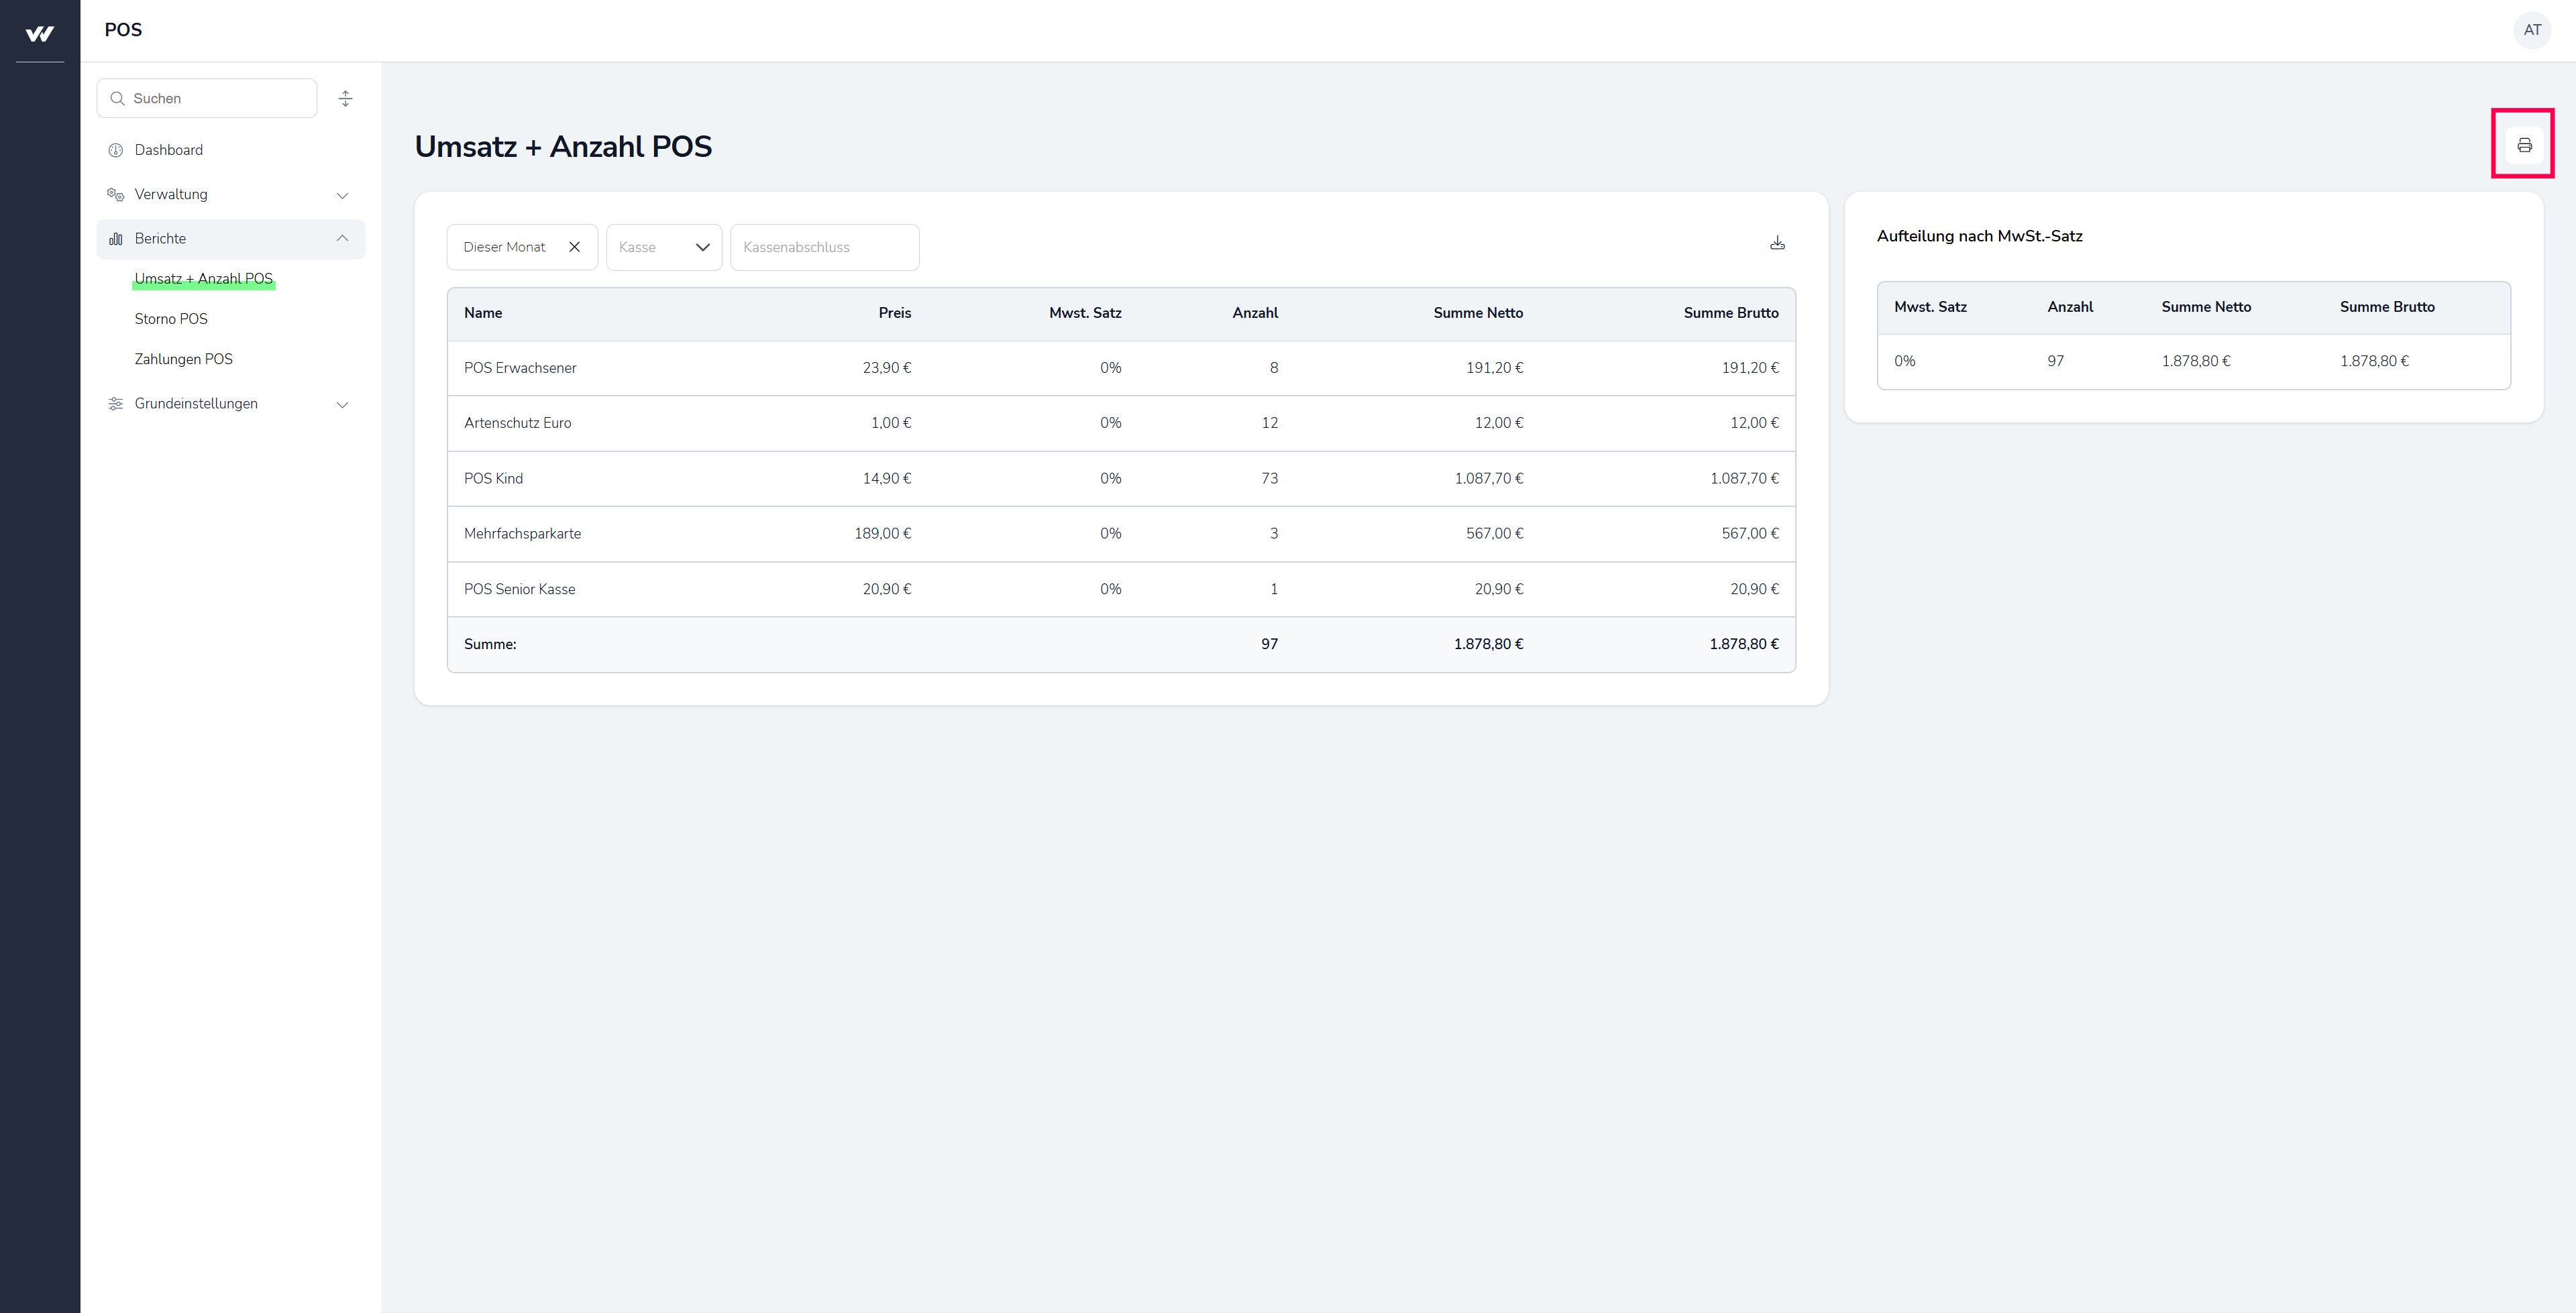This screenshot has width=2576, height=1313.
Task: Click the Dieser Monat date filter
Action: tap(505, 247)
